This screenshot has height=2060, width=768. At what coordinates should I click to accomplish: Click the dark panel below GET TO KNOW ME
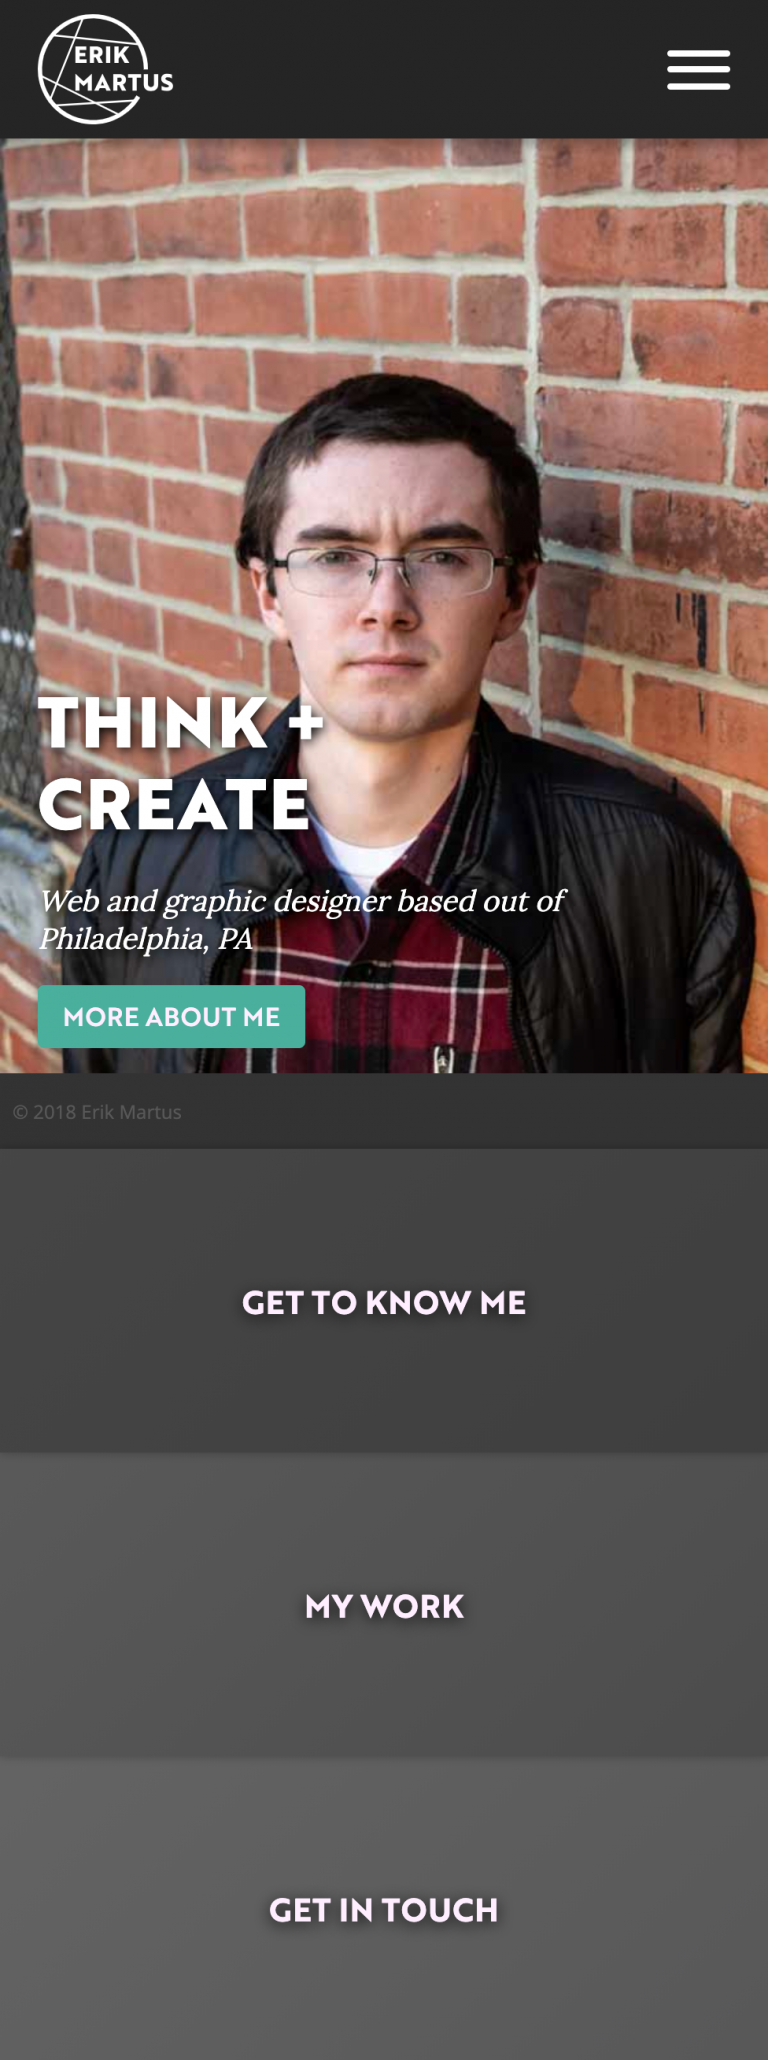click(384, 1390)
